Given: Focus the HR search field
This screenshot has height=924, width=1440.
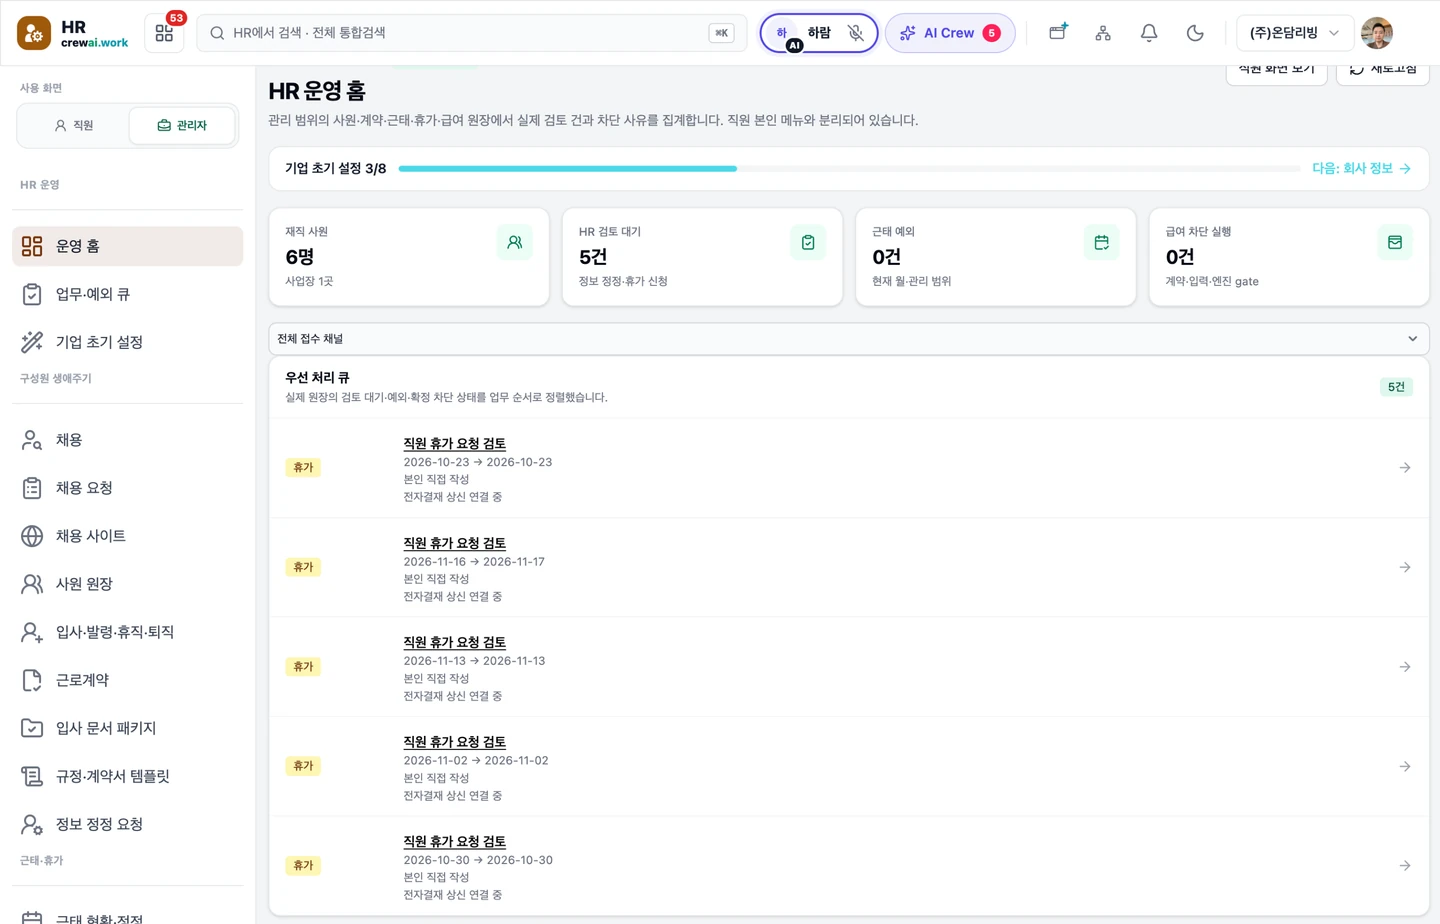Looking at the screenshot, I should [x=472, y=33].
